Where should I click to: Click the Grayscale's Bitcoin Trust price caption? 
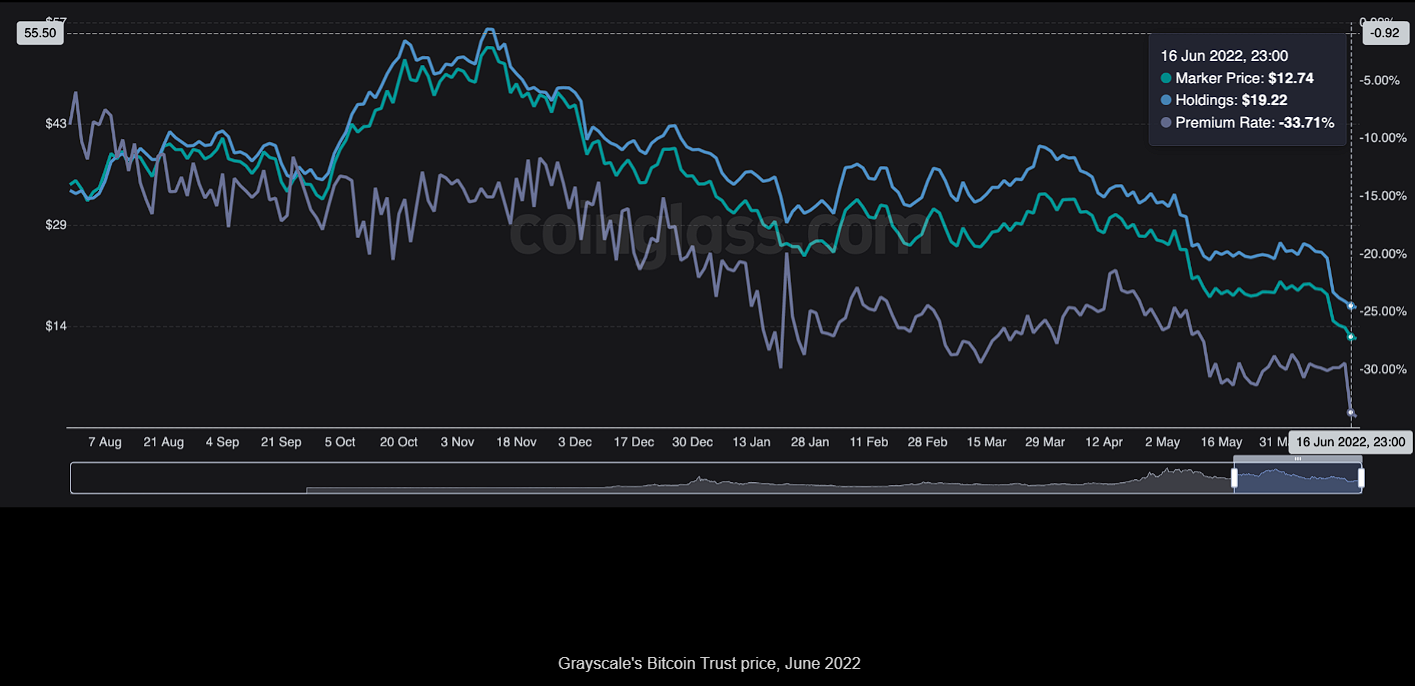pyautogui.click(x=708, y=664)
